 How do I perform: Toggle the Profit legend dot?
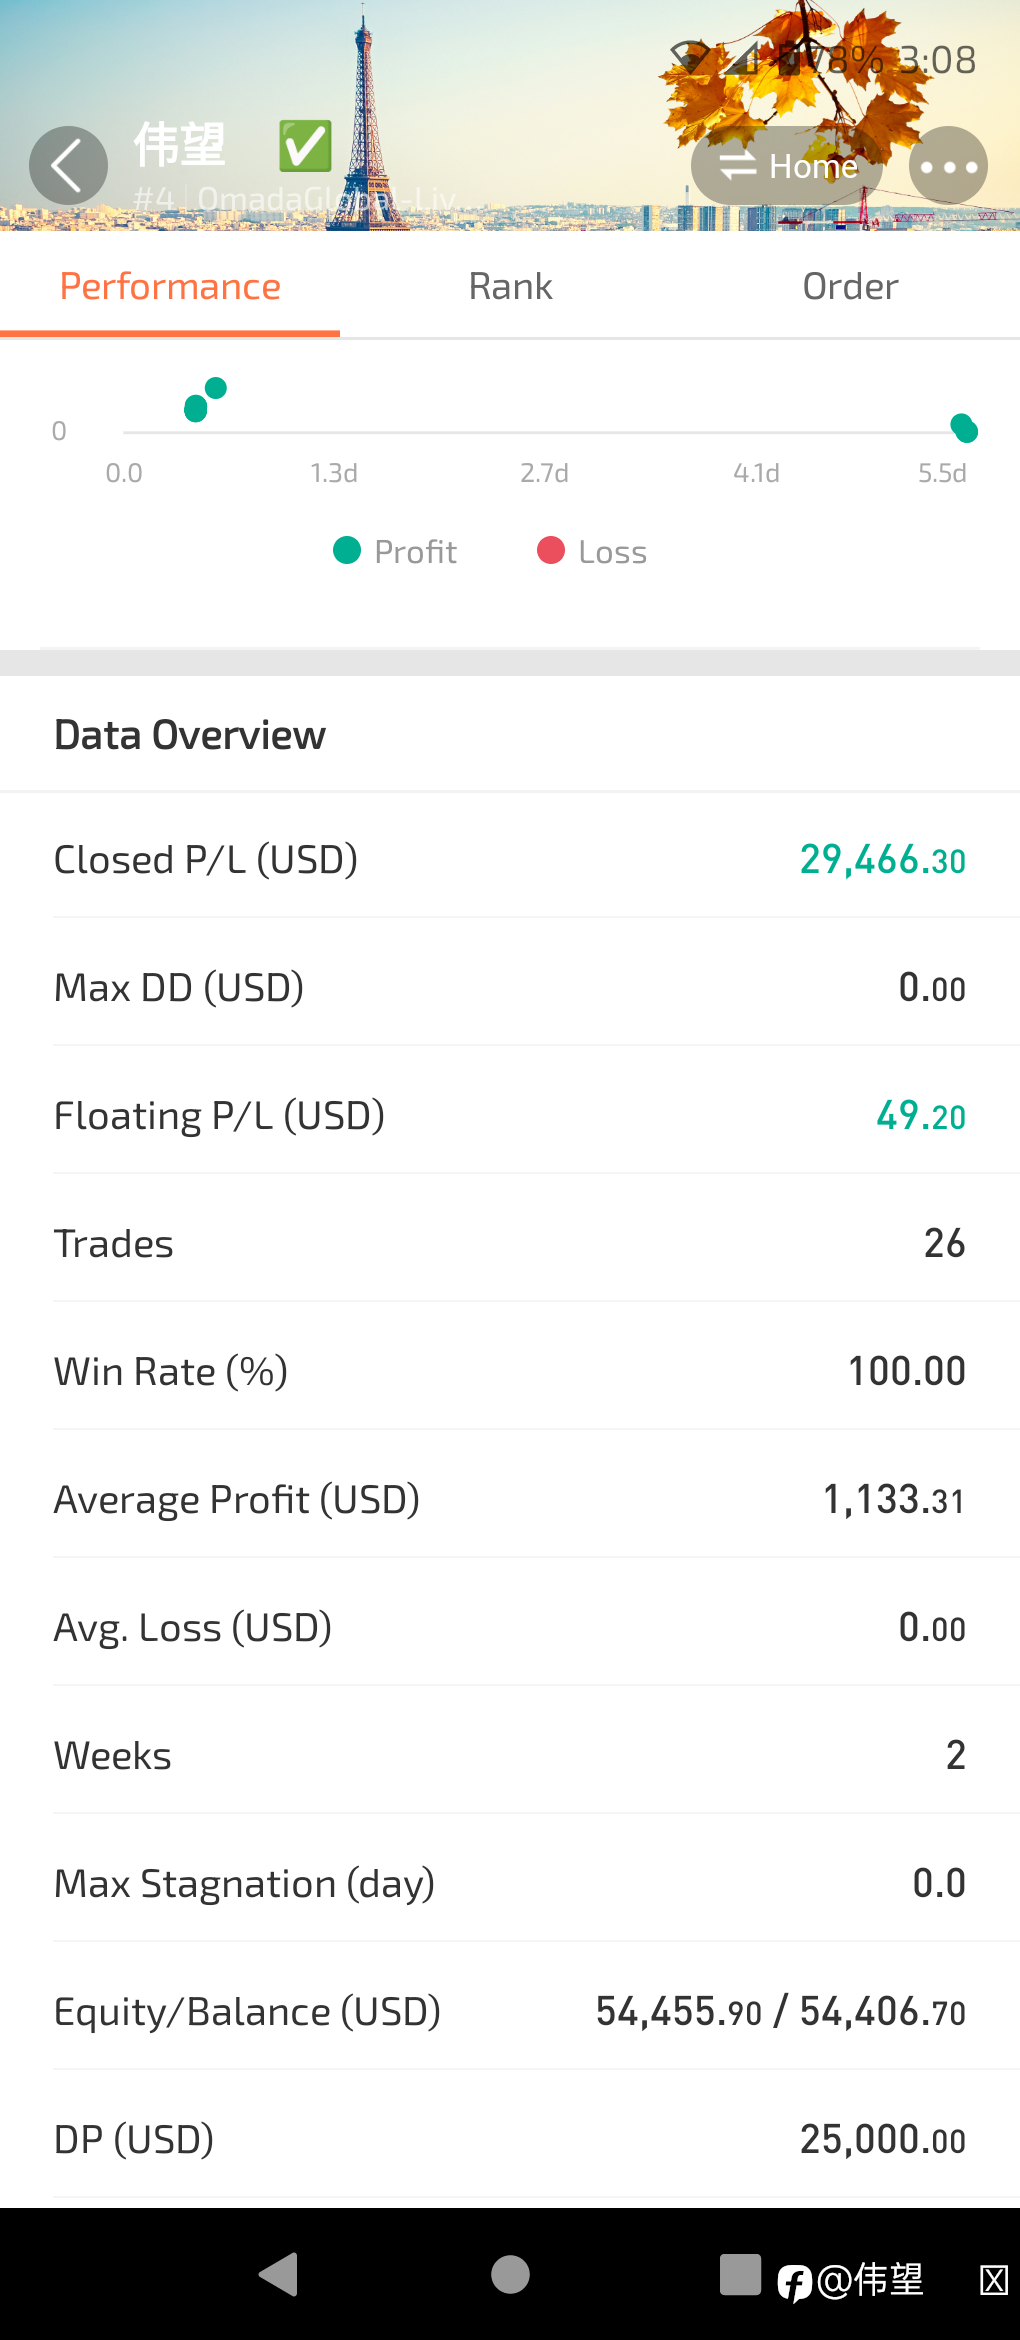click(x=346, y=550)
